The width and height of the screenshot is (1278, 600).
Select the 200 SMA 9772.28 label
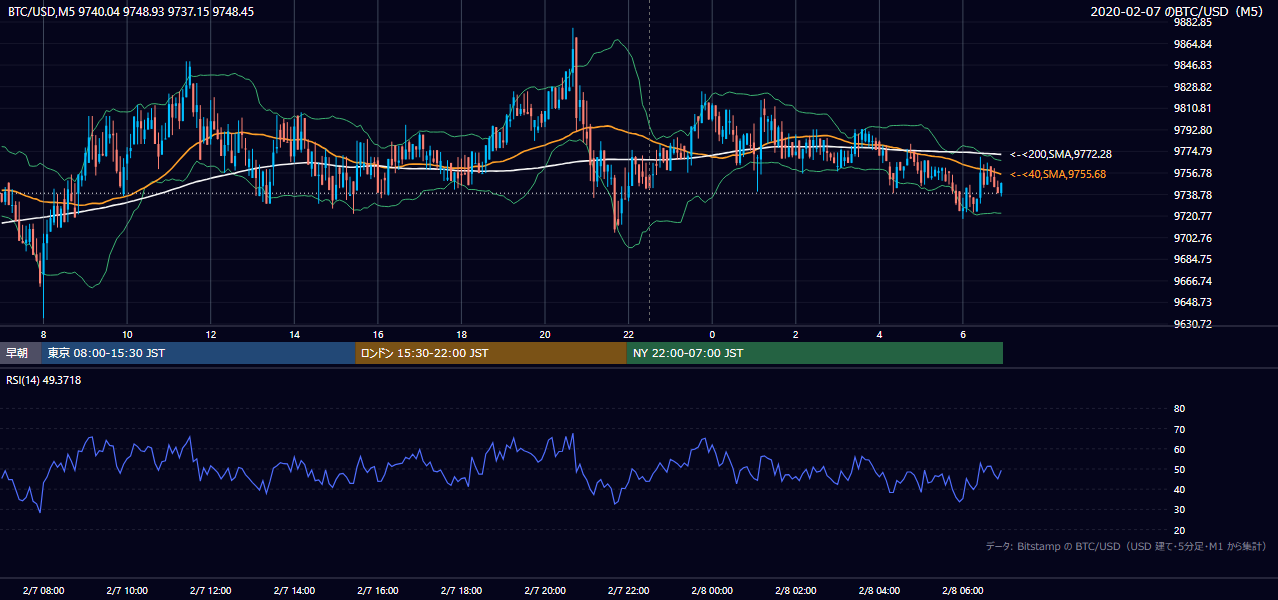(x=1061, y=155)
